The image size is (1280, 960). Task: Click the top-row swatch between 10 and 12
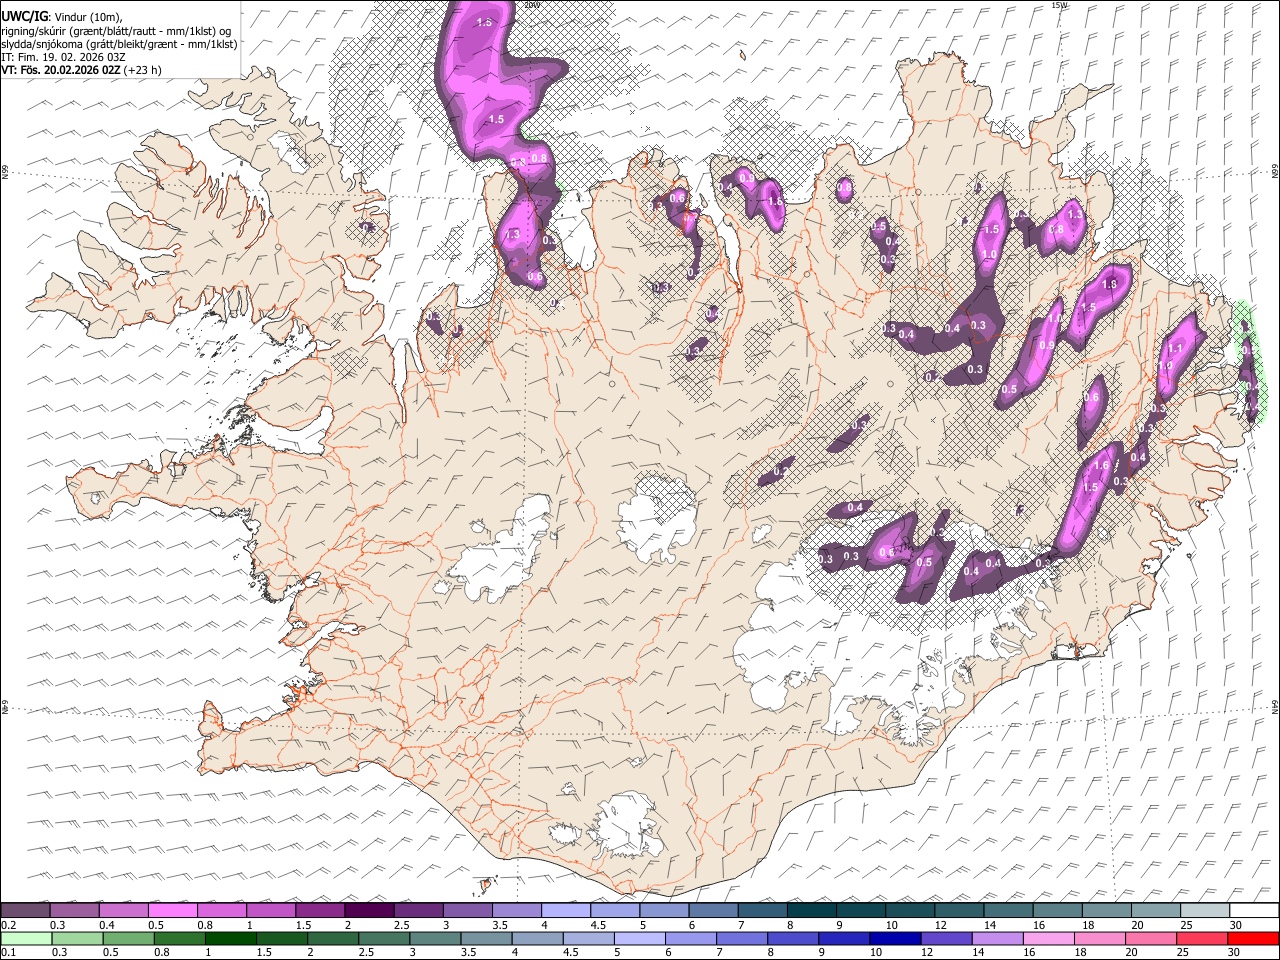click(909, 910)
